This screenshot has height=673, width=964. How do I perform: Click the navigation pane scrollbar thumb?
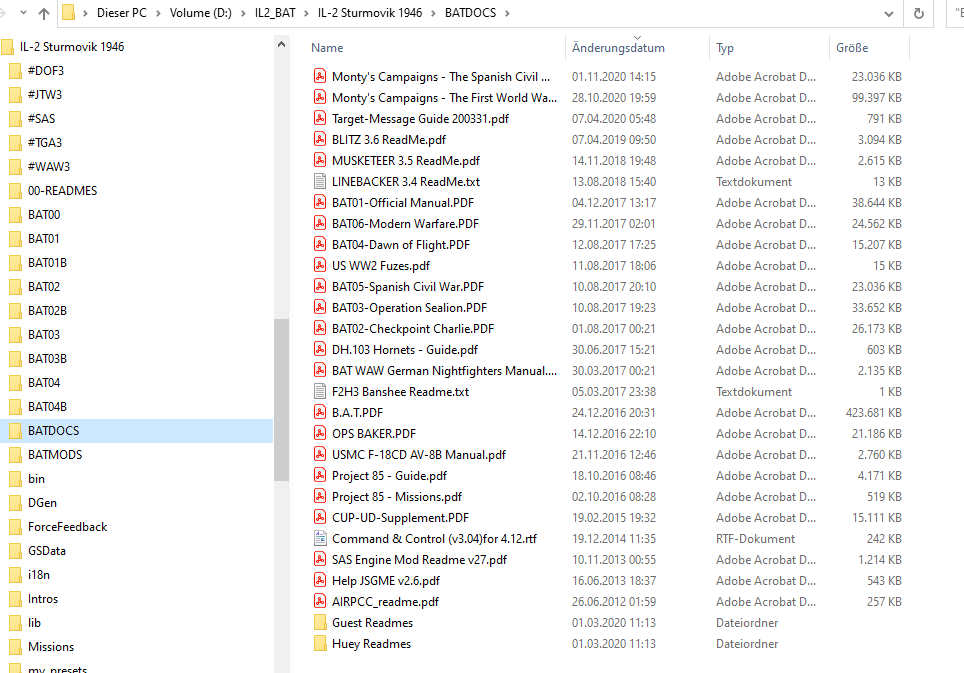[x=281, y=399]
